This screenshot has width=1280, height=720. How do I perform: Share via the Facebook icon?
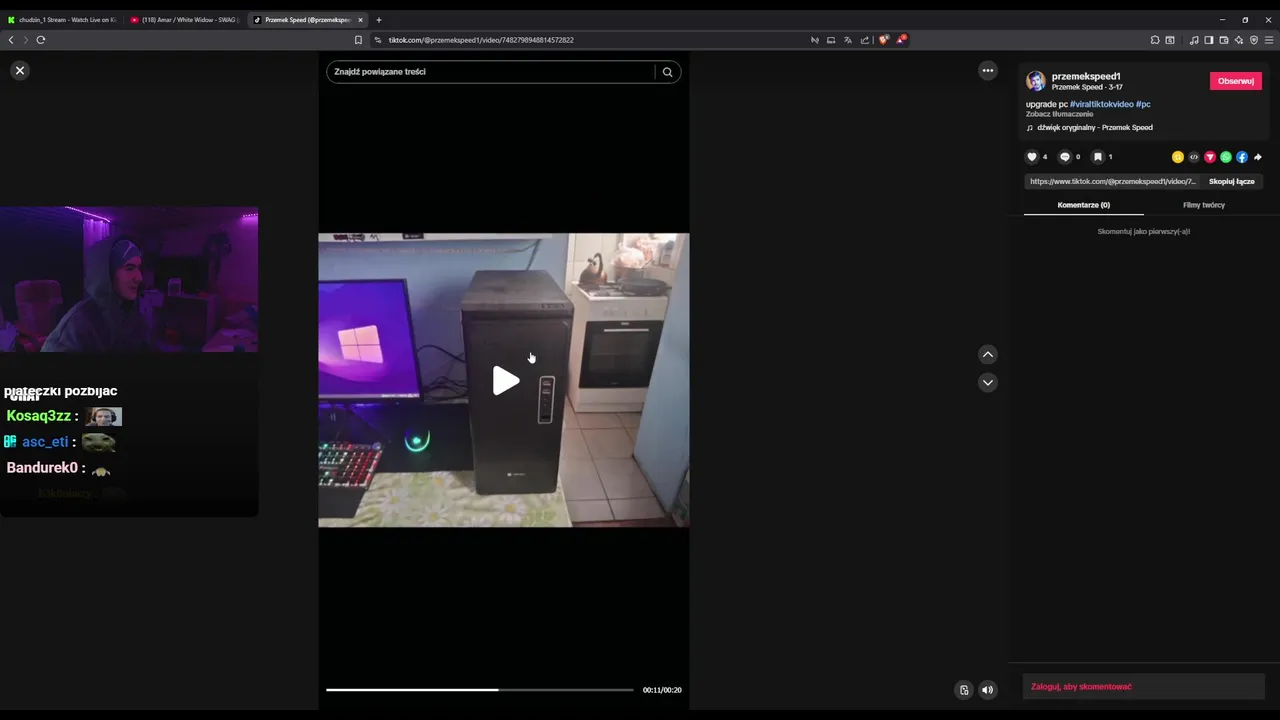[1242, 157]
